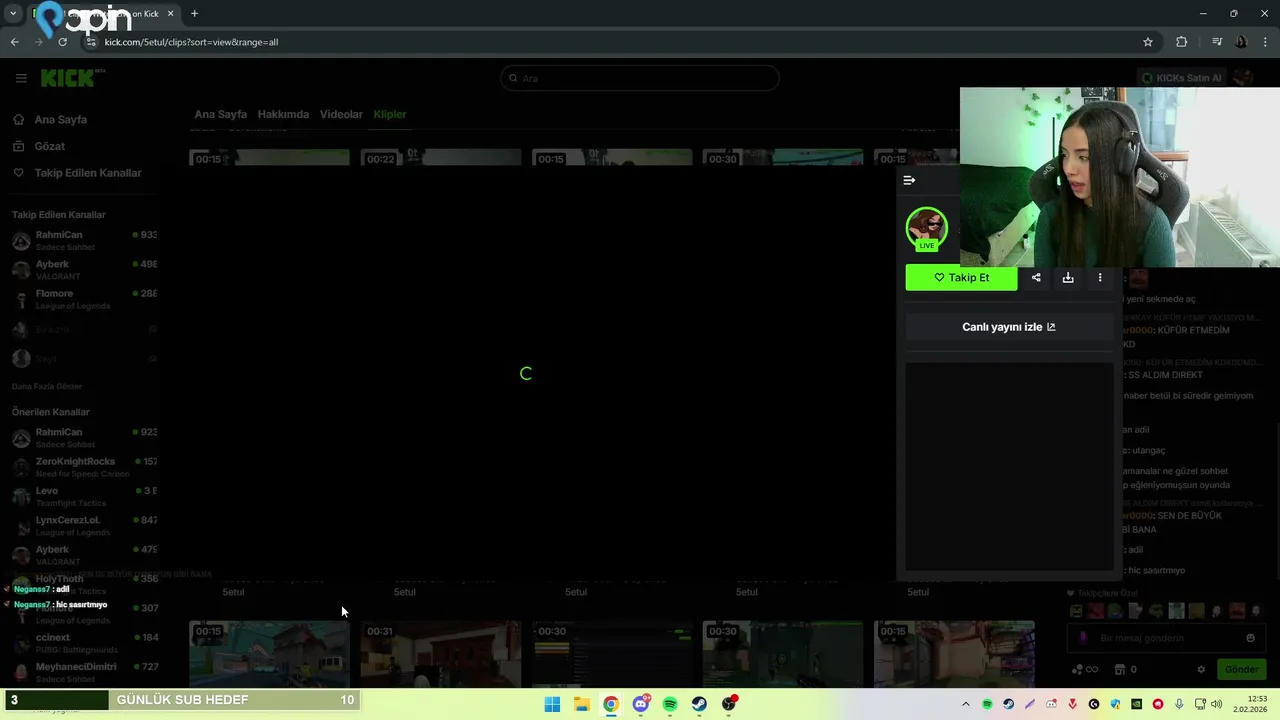Insert the first yellow emote in chat emote row

click(x=1076, y=611)
